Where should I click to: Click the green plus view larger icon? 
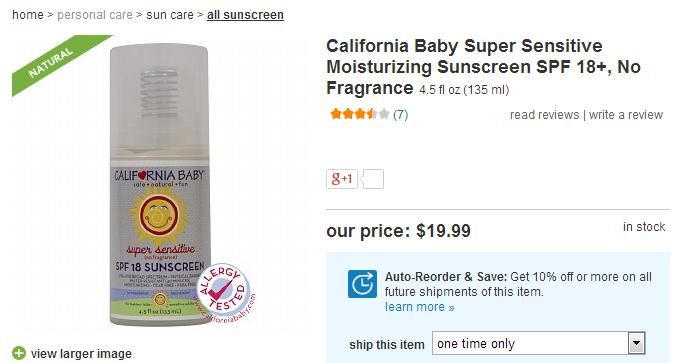tap(19, 353)
